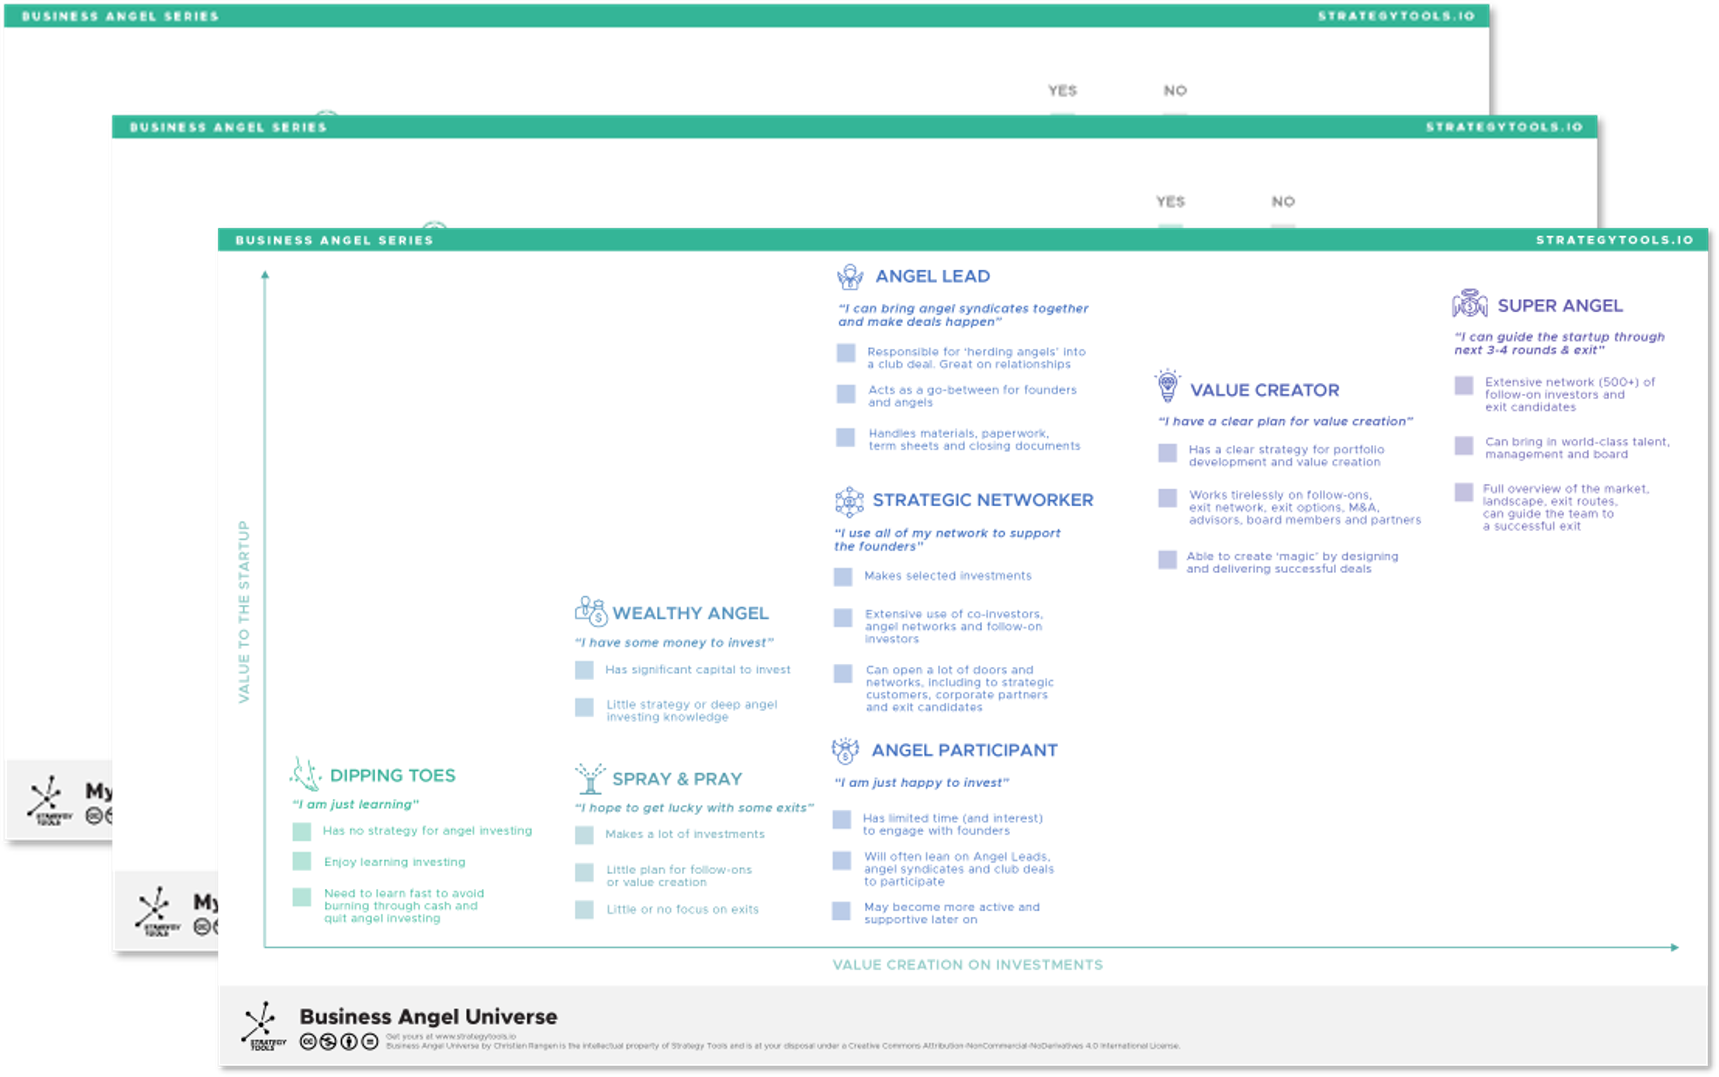Check 'Acts as a go-between for founders' box
This screenshot has height=1077, width=1719.
coord(846,394)
